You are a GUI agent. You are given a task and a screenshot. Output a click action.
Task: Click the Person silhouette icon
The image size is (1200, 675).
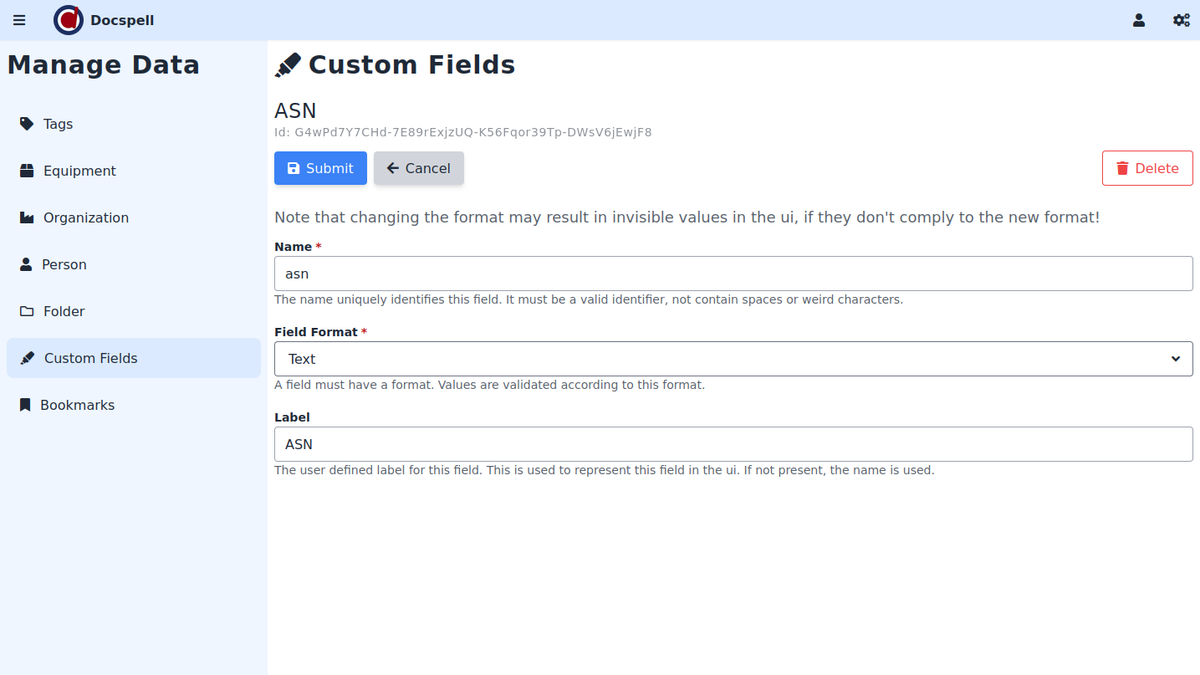coord(27,265)
